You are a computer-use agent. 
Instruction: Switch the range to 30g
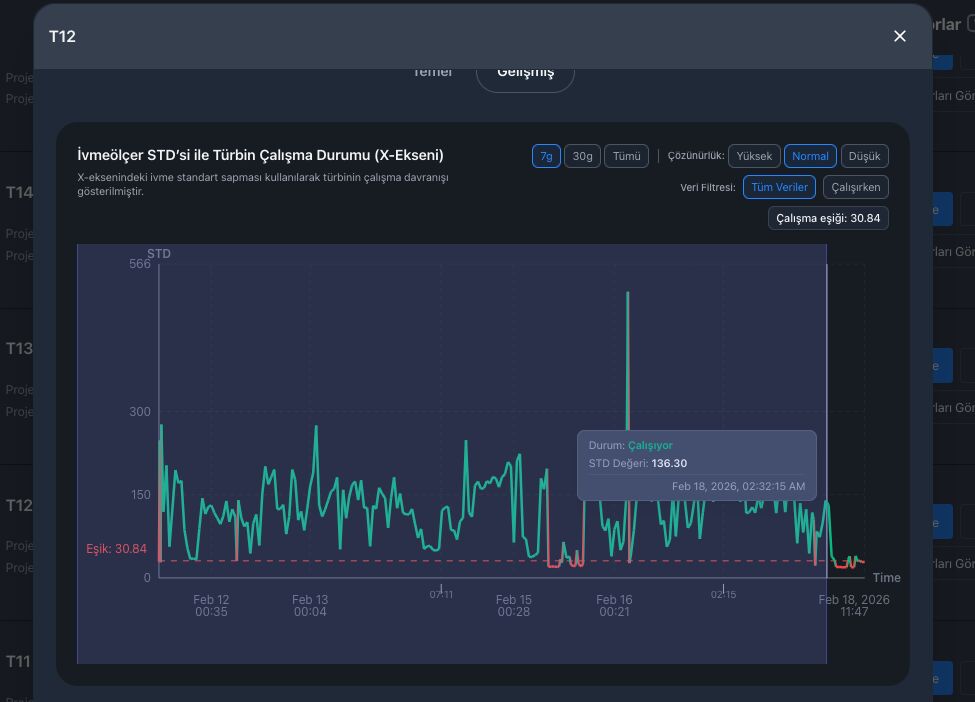(582, 156)
